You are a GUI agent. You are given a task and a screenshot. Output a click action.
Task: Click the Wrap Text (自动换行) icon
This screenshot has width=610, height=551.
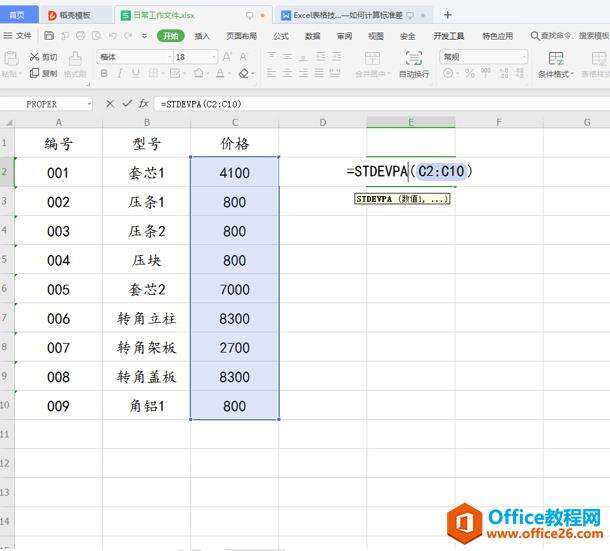[x=414, y=59]
